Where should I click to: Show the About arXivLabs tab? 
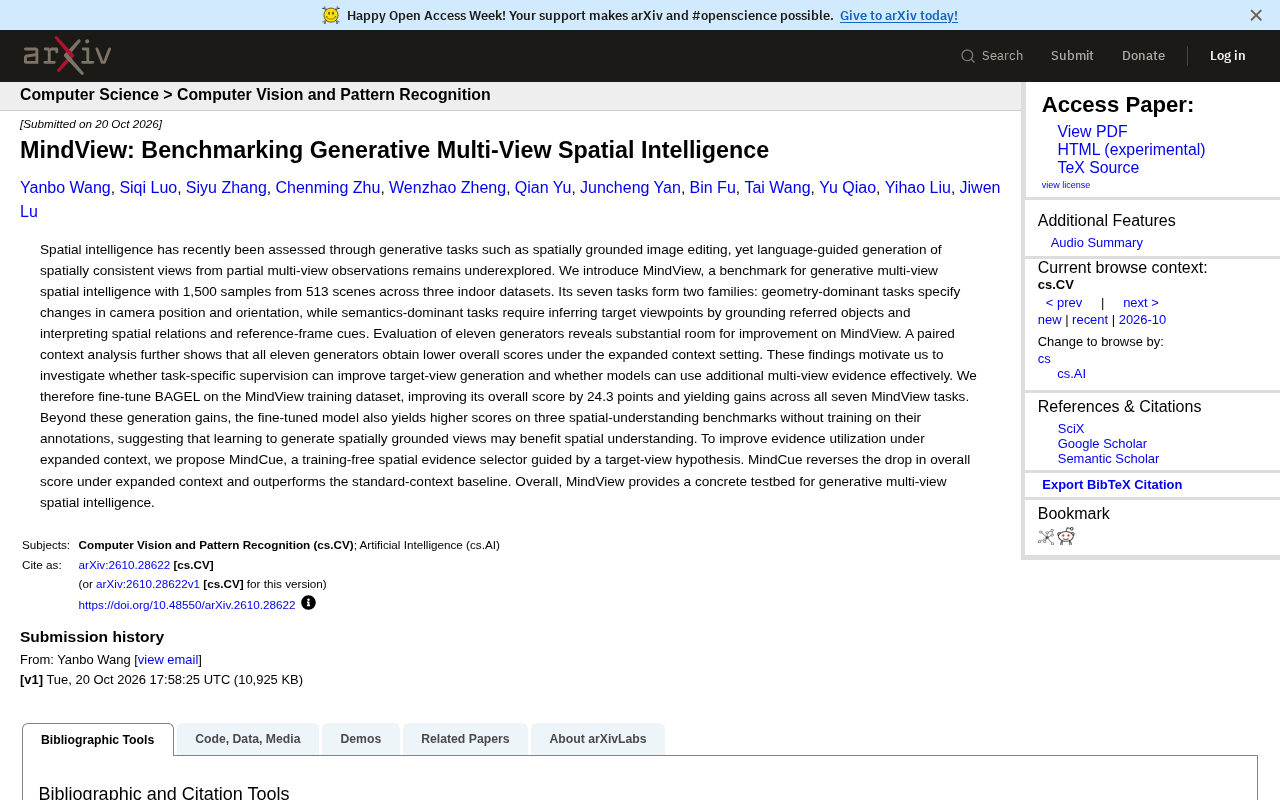pyautogui.click(x=598, y=739)
